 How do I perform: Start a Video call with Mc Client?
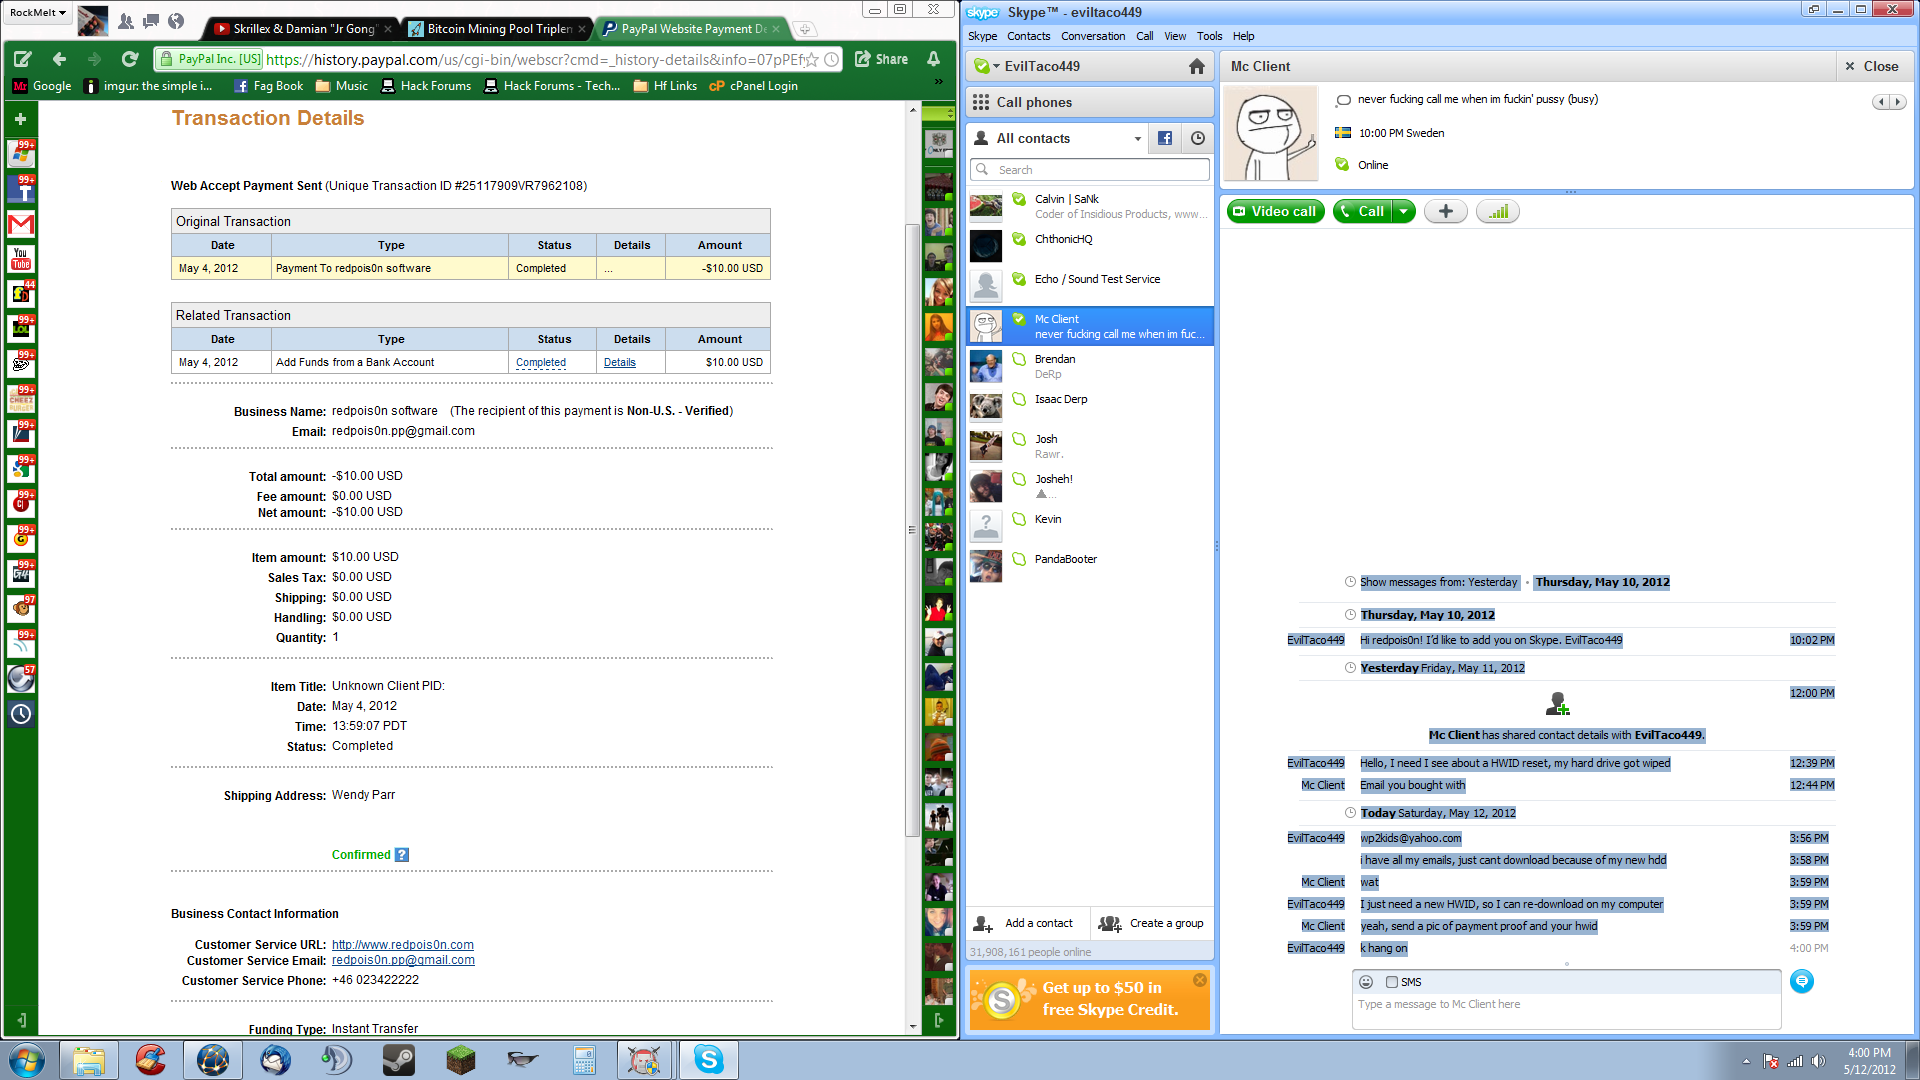click(1275, 211)
